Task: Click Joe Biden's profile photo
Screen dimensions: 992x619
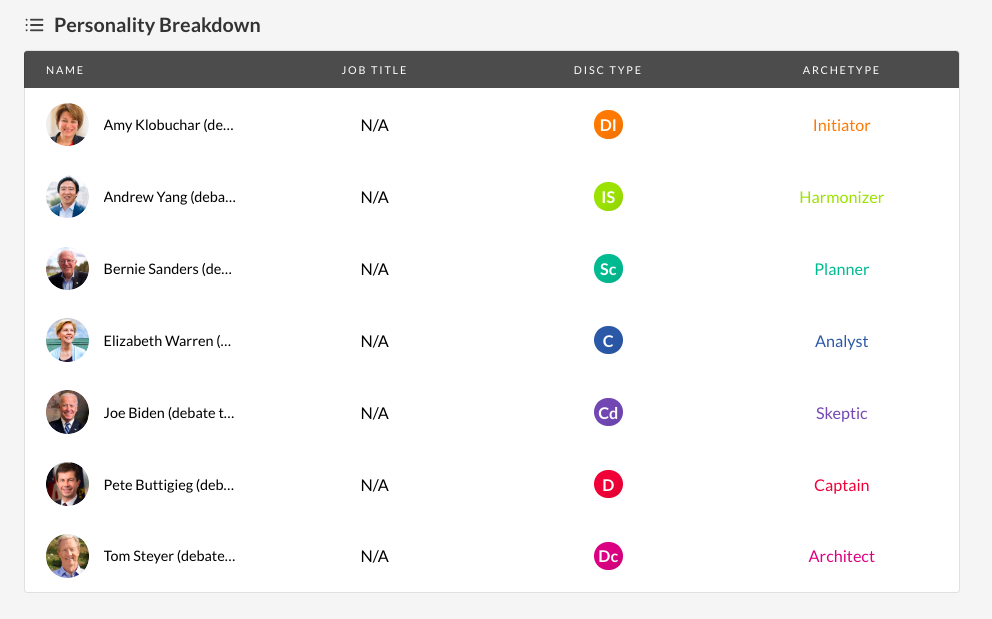Action: [x=67, y=413]
